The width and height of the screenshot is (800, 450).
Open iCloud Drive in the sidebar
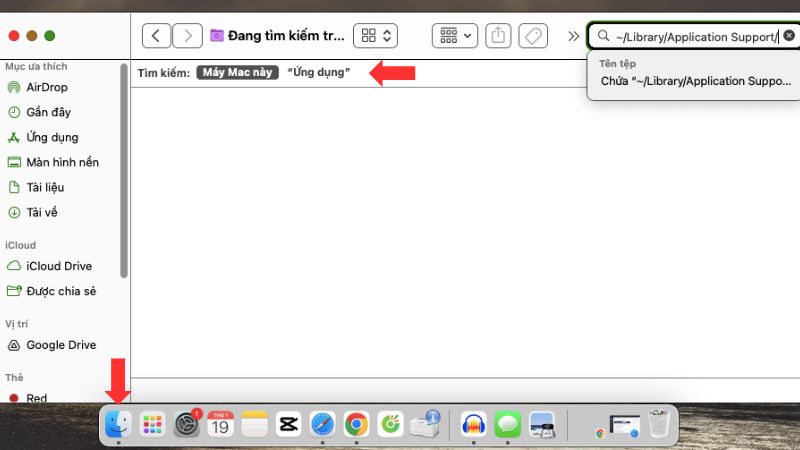tap(59, 266)
